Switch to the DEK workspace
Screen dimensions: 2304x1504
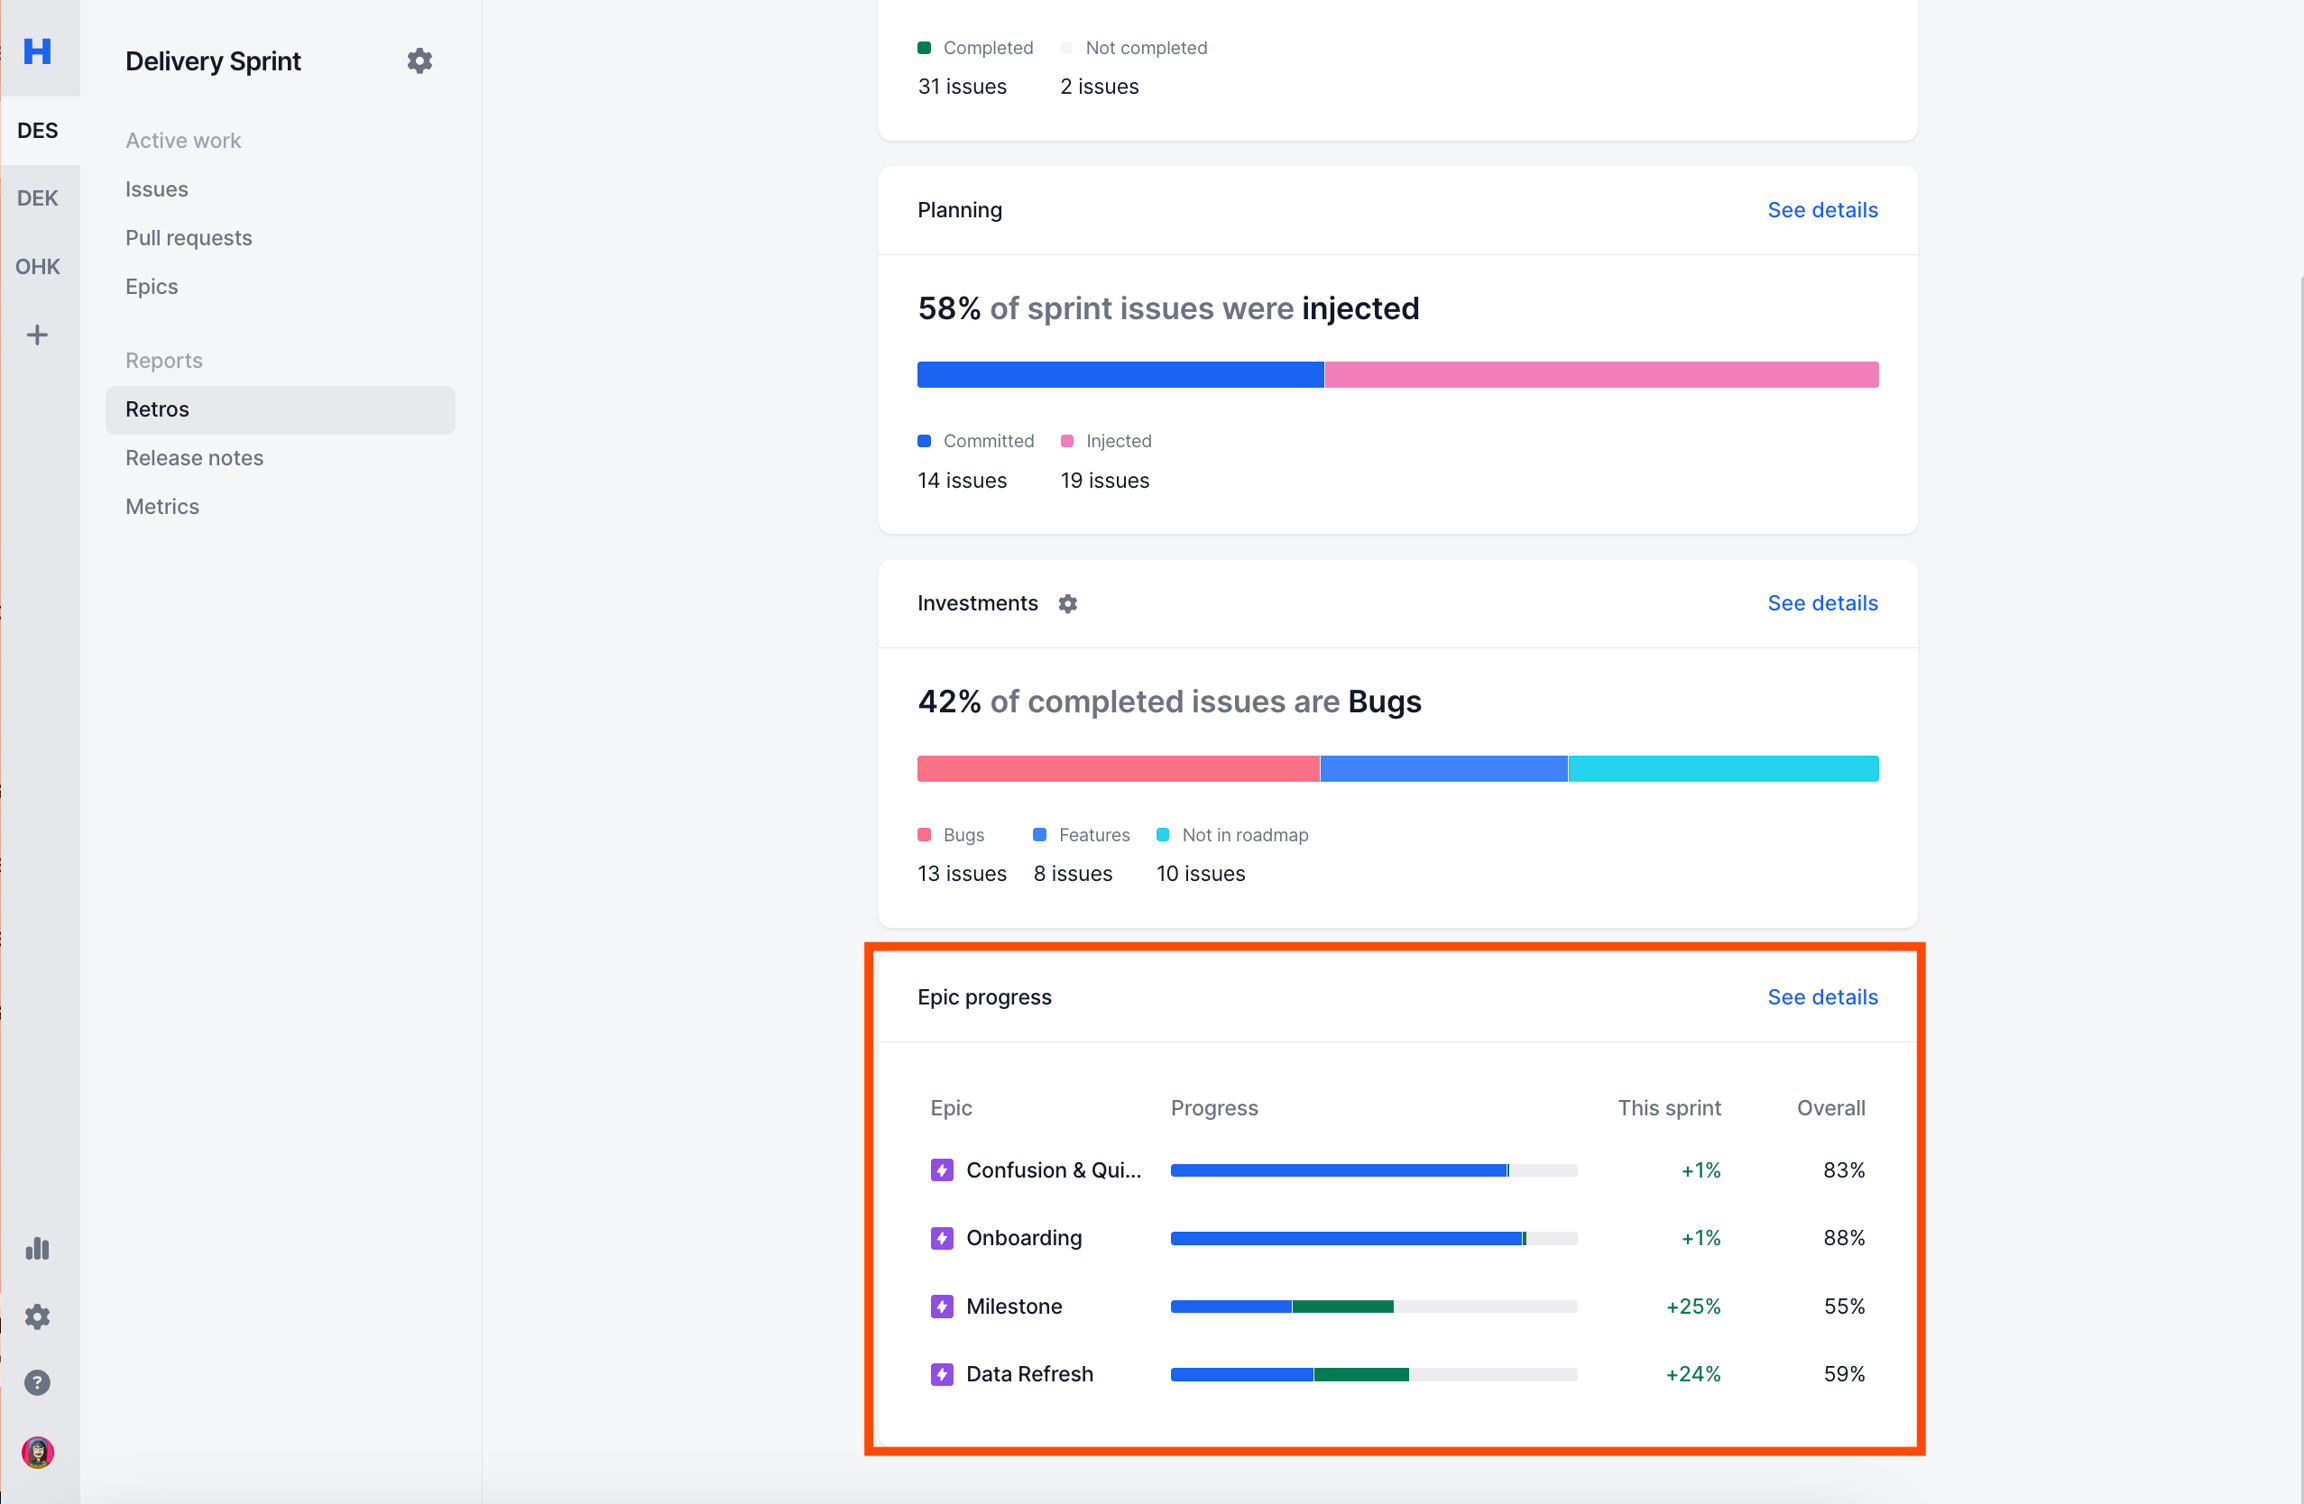pos(37,198)
